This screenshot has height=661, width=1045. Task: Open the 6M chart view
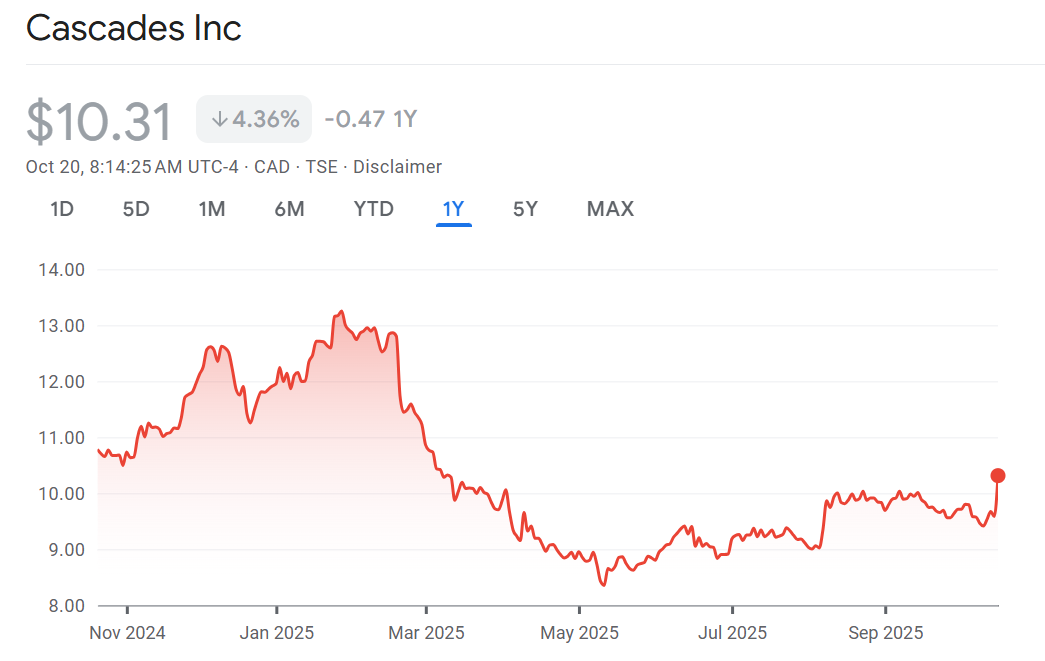click(289, 209)
